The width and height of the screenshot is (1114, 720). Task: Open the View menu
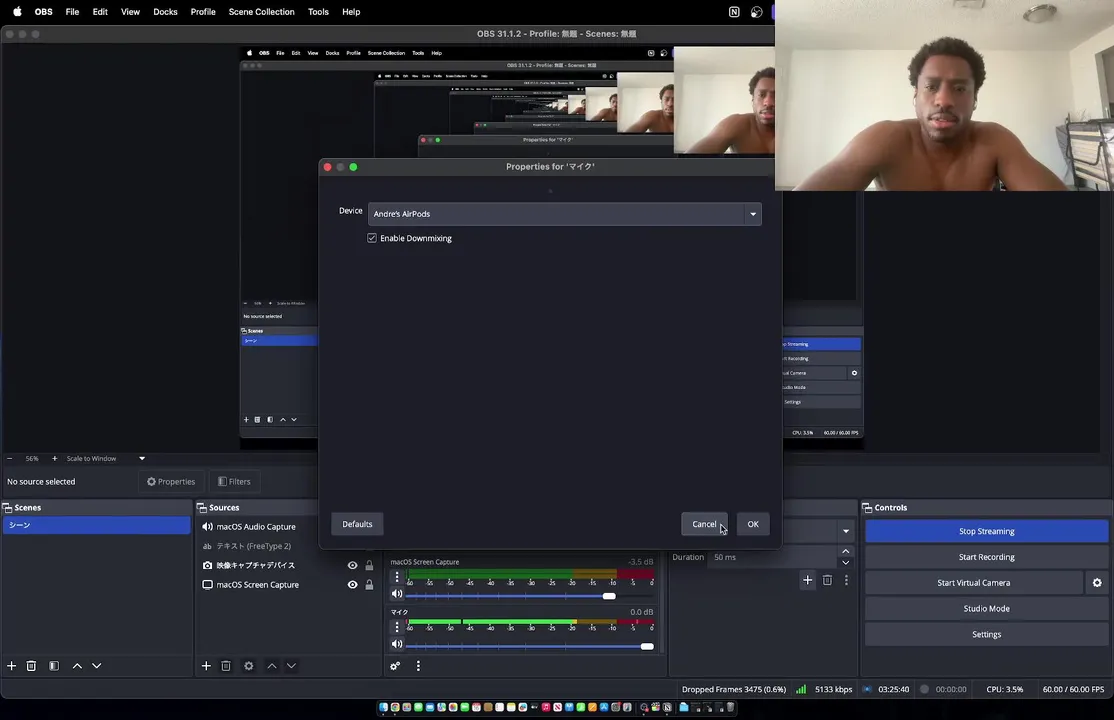(130, 12)
